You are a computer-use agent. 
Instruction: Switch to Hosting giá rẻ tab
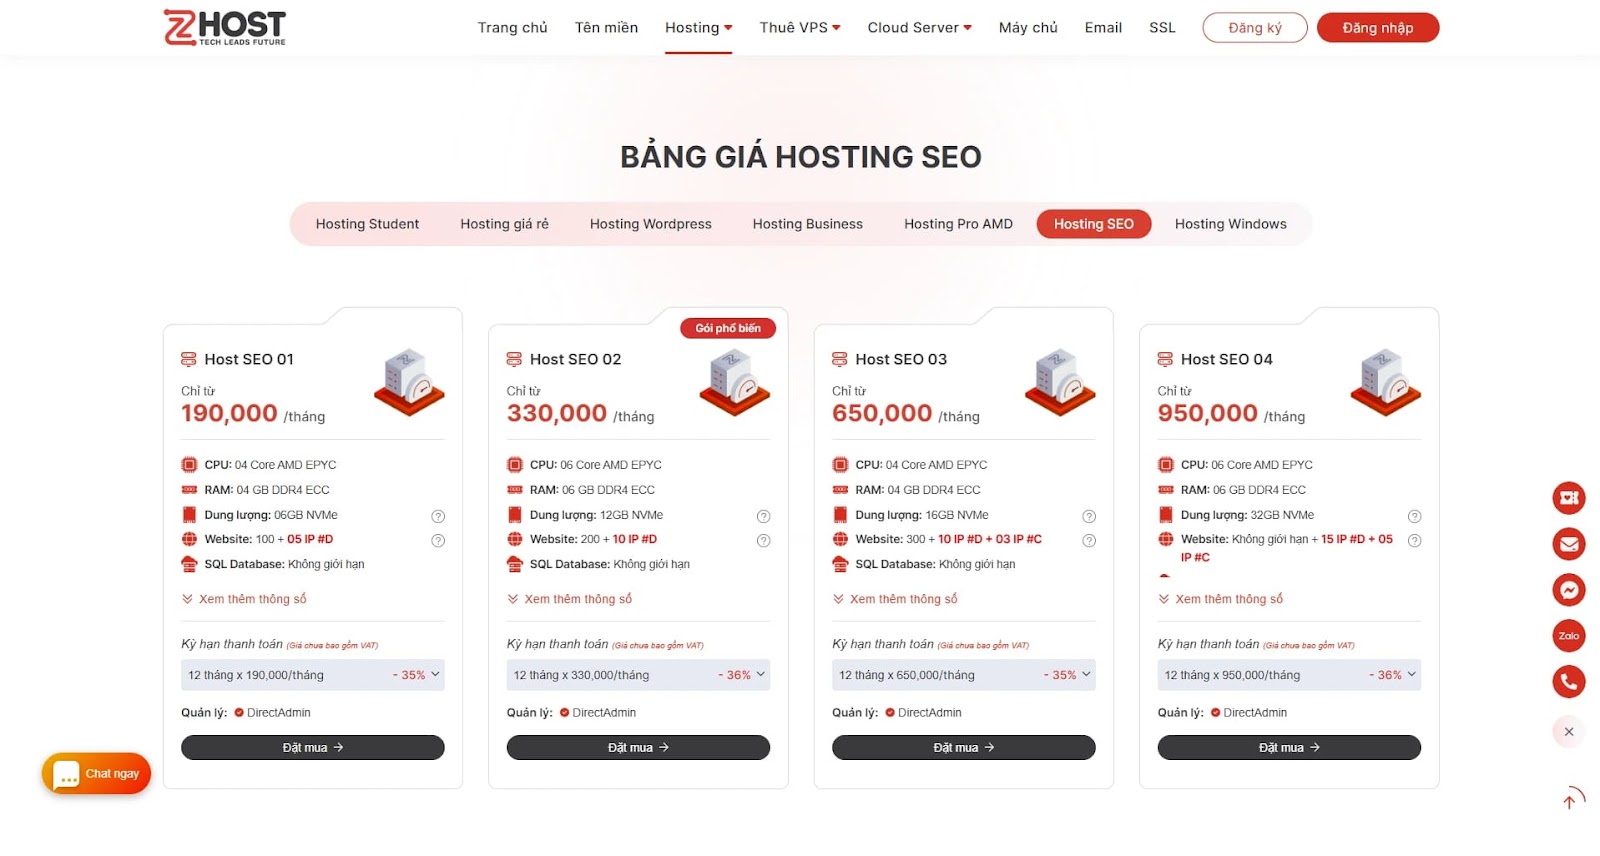tap(505, 224)
